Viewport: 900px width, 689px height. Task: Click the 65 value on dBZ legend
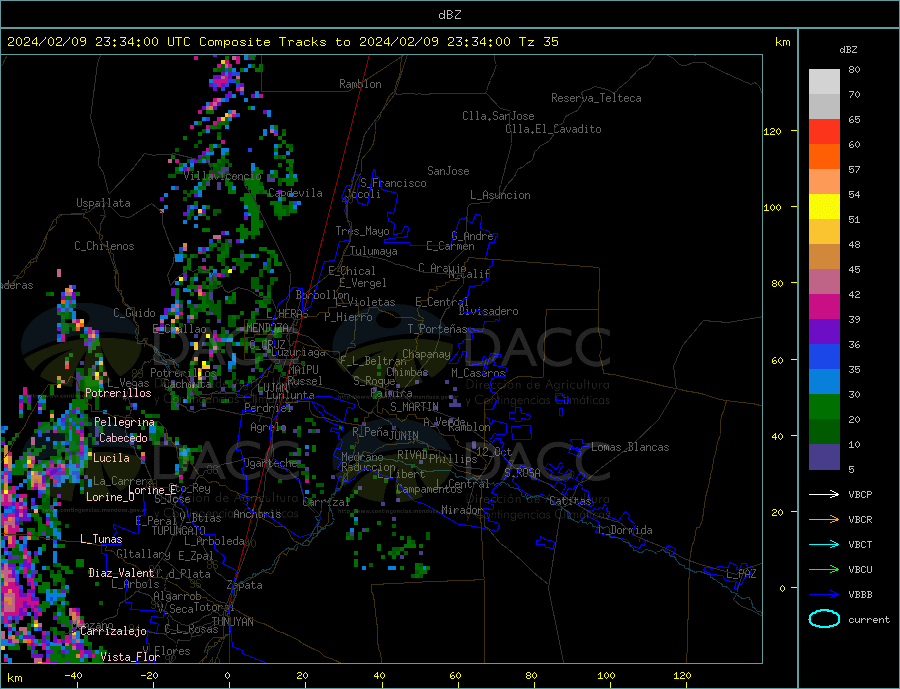tap(854, 119)
